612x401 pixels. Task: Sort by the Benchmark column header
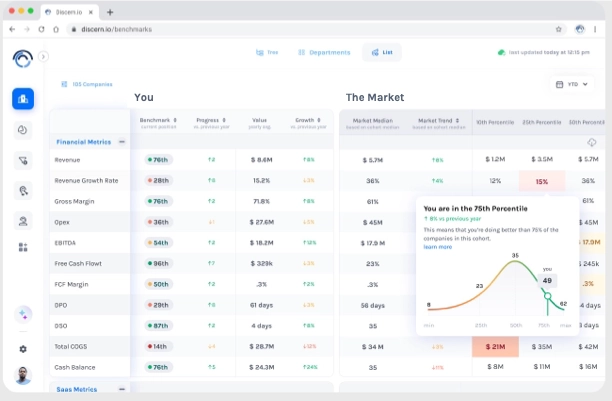(155, 120)
